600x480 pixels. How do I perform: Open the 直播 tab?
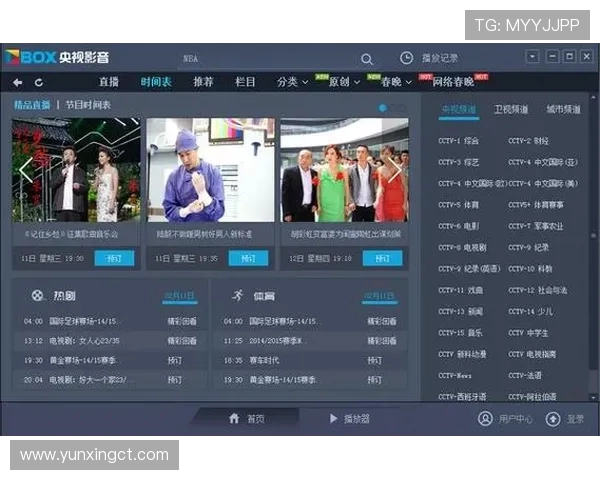pyautogui.click(x=109, y=82)
